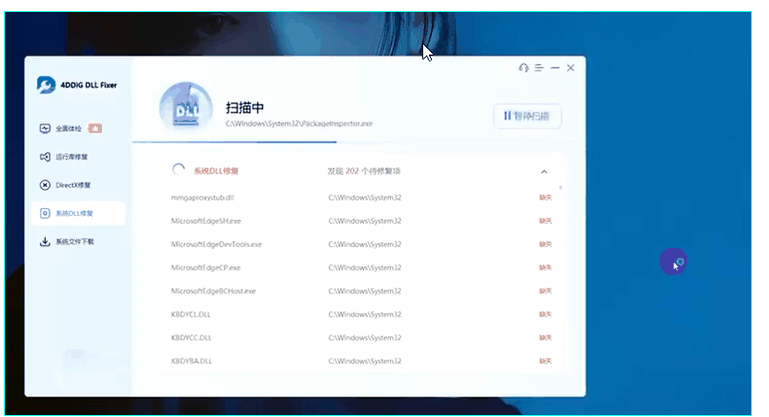
Task: Click the 4DDiG DLL Fixer wrench logo
Action: [x=46, y=85]
